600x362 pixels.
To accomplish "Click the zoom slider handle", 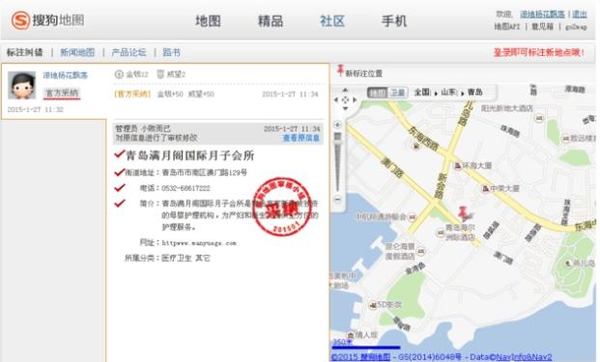I will pyautogui.click(x=338, y=136).
